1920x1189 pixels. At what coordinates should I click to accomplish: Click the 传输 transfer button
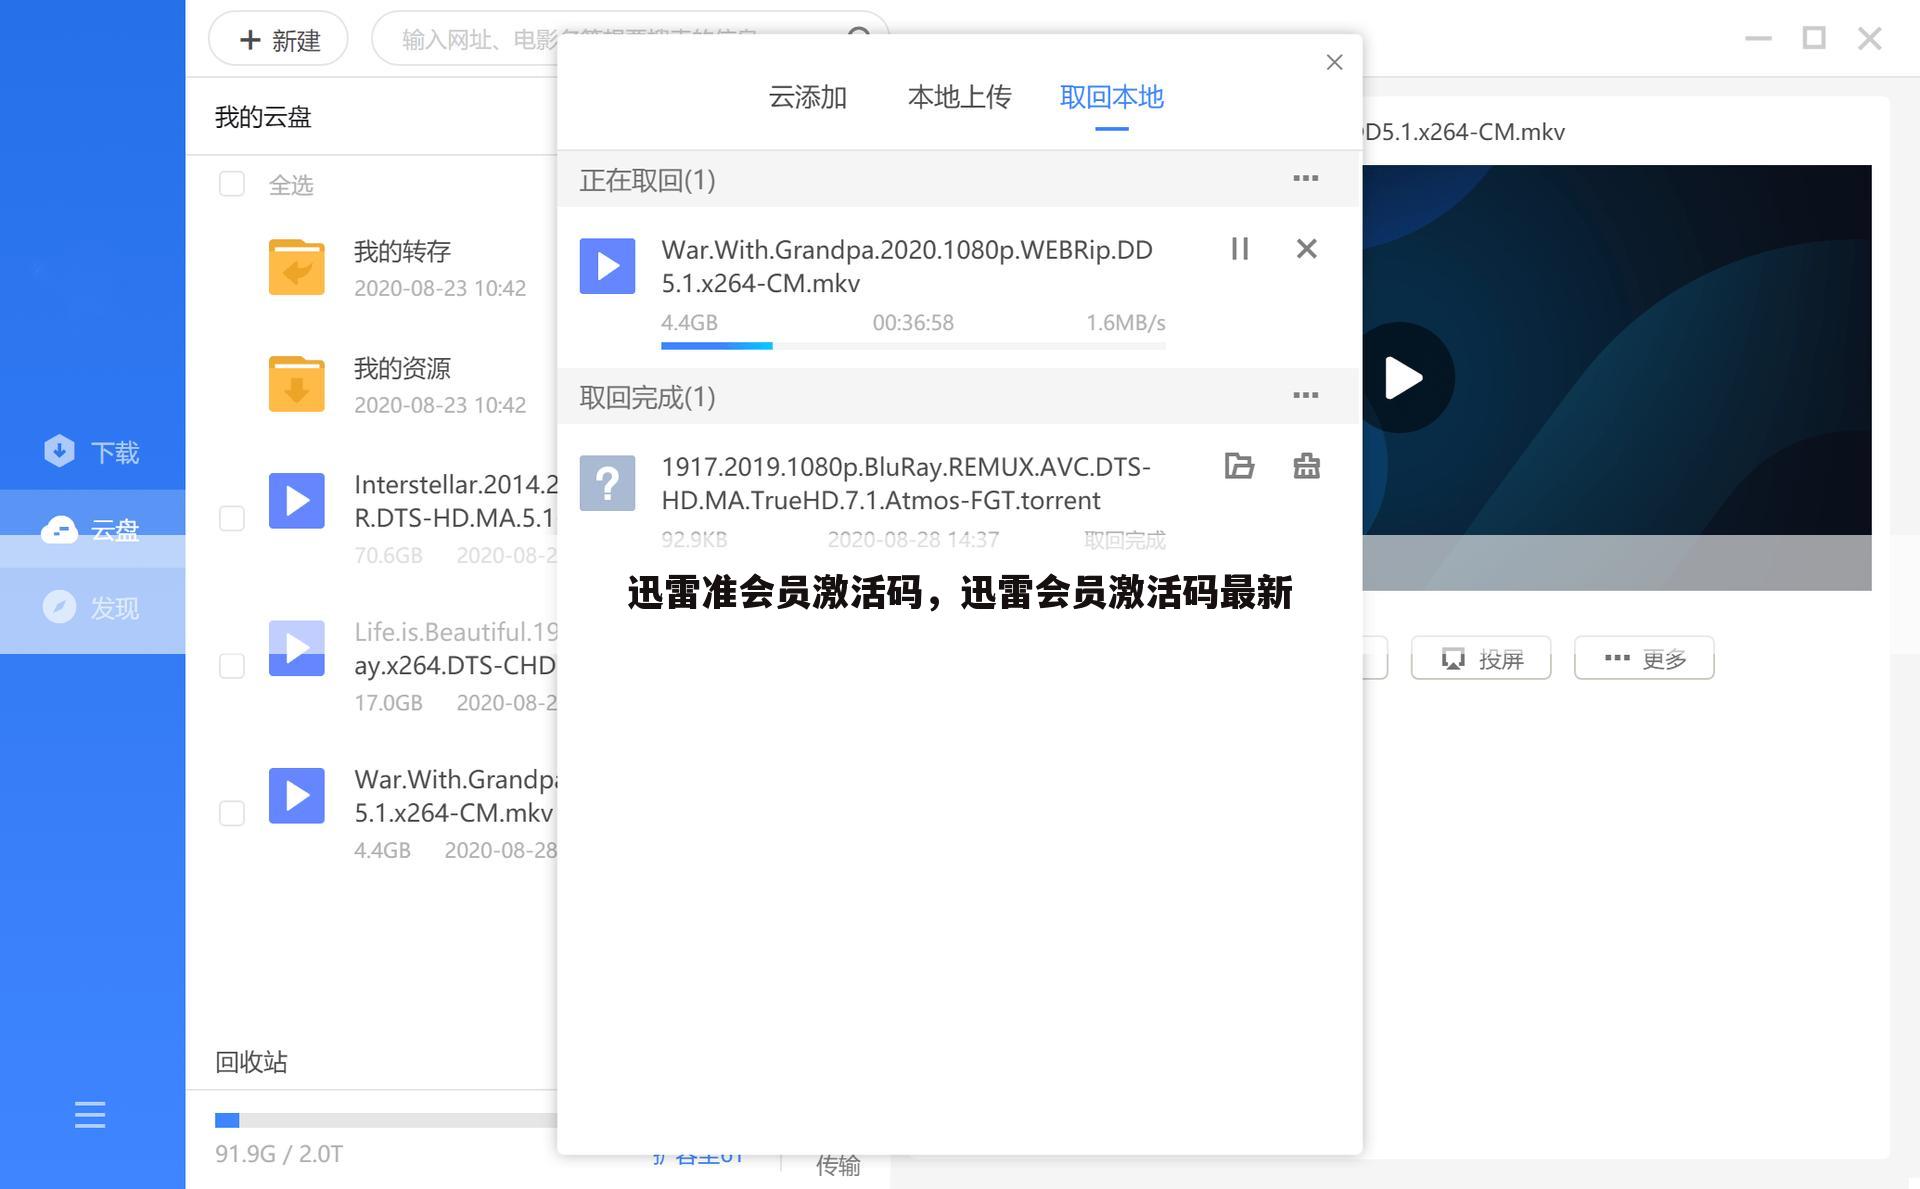(838, 1166)
